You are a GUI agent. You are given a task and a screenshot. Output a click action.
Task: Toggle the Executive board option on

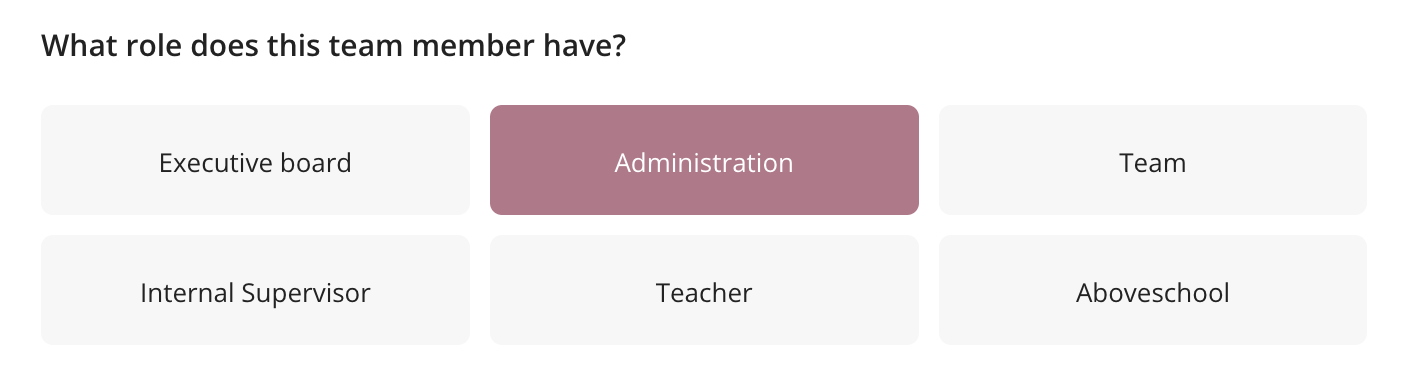click(x=255, y=160)
